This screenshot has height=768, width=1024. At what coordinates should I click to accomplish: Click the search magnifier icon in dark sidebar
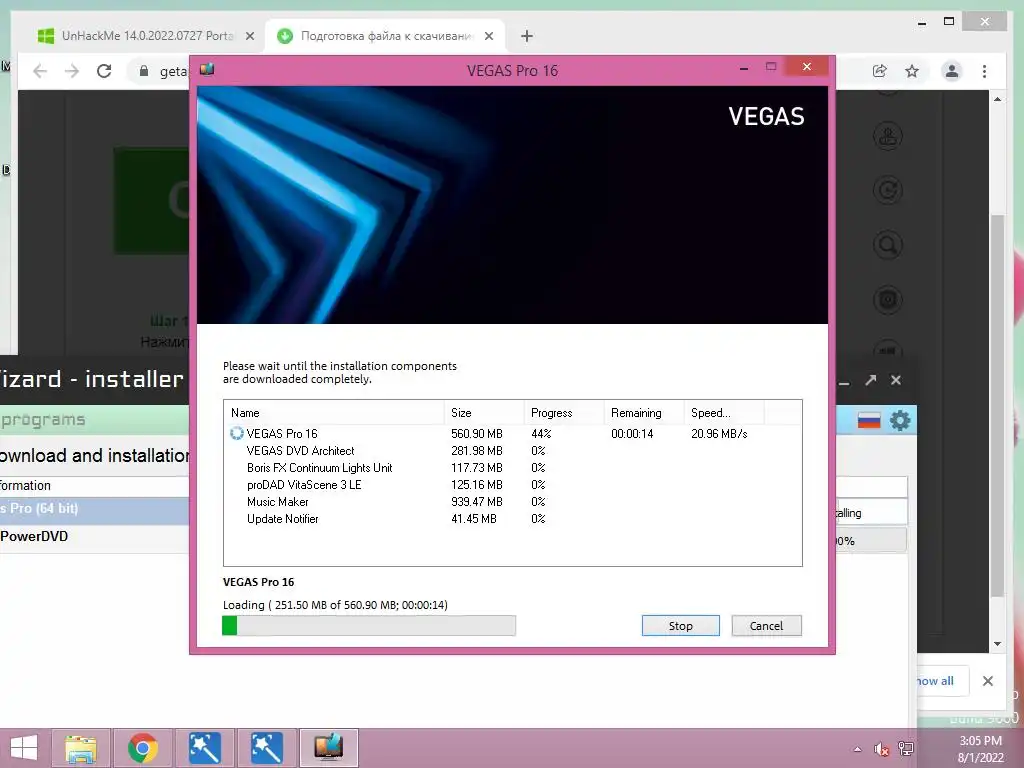888,246
